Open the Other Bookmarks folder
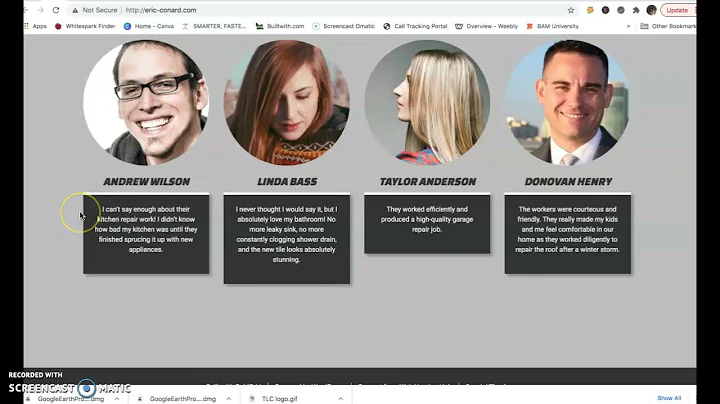Screen dimensions: 720x404 point(668,26)
